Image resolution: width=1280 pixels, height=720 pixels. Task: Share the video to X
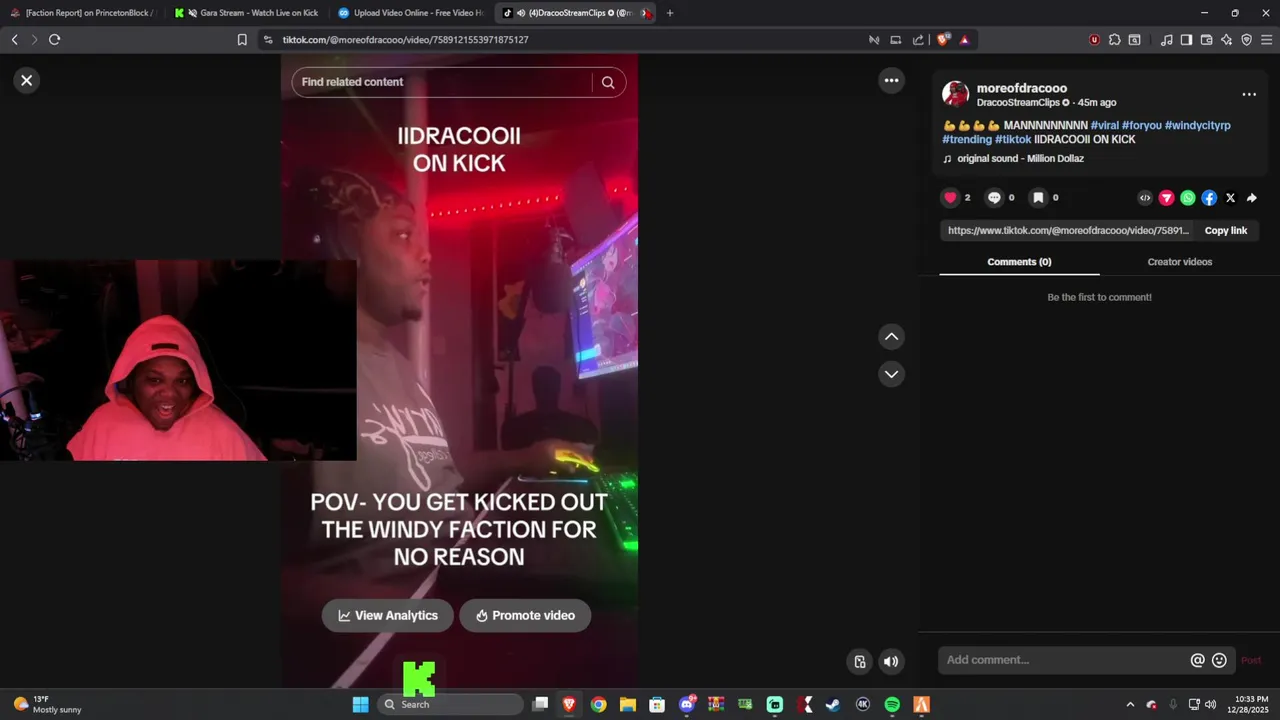click(1230, 198)
